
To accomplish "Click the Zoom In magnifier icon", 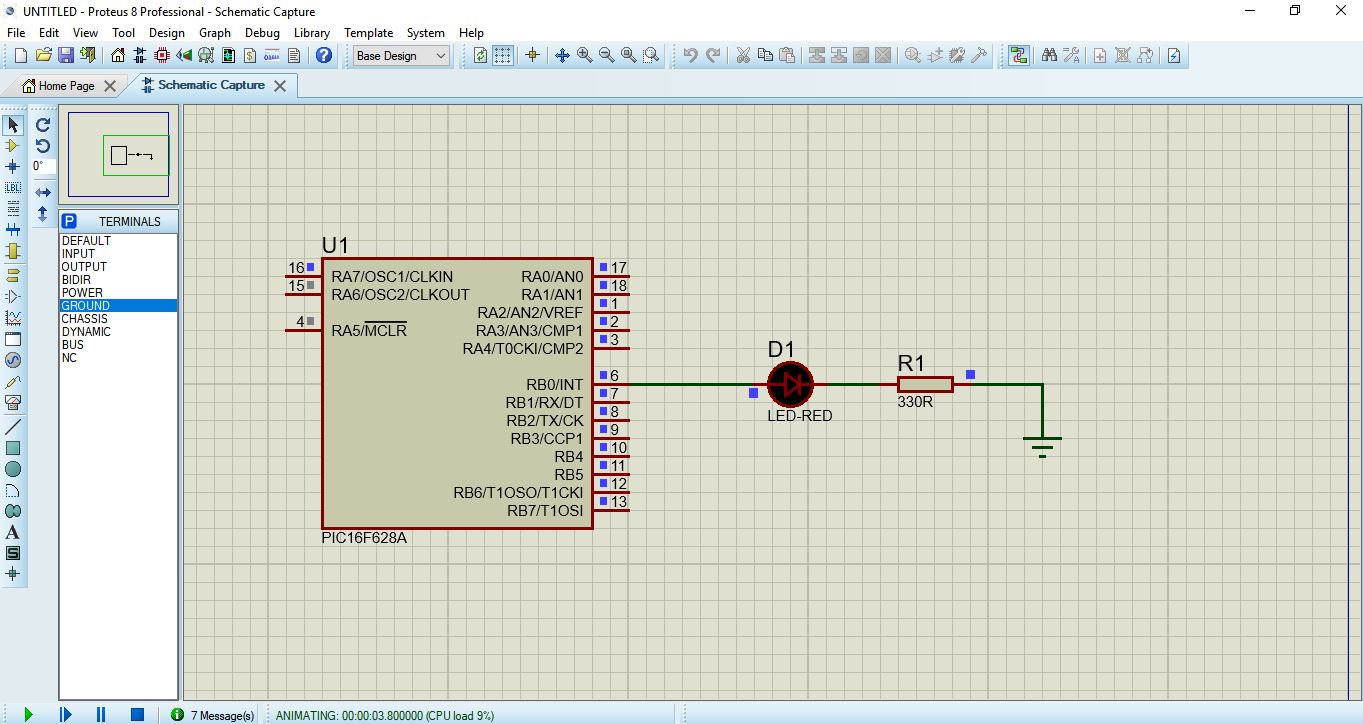I will [585, 56].
